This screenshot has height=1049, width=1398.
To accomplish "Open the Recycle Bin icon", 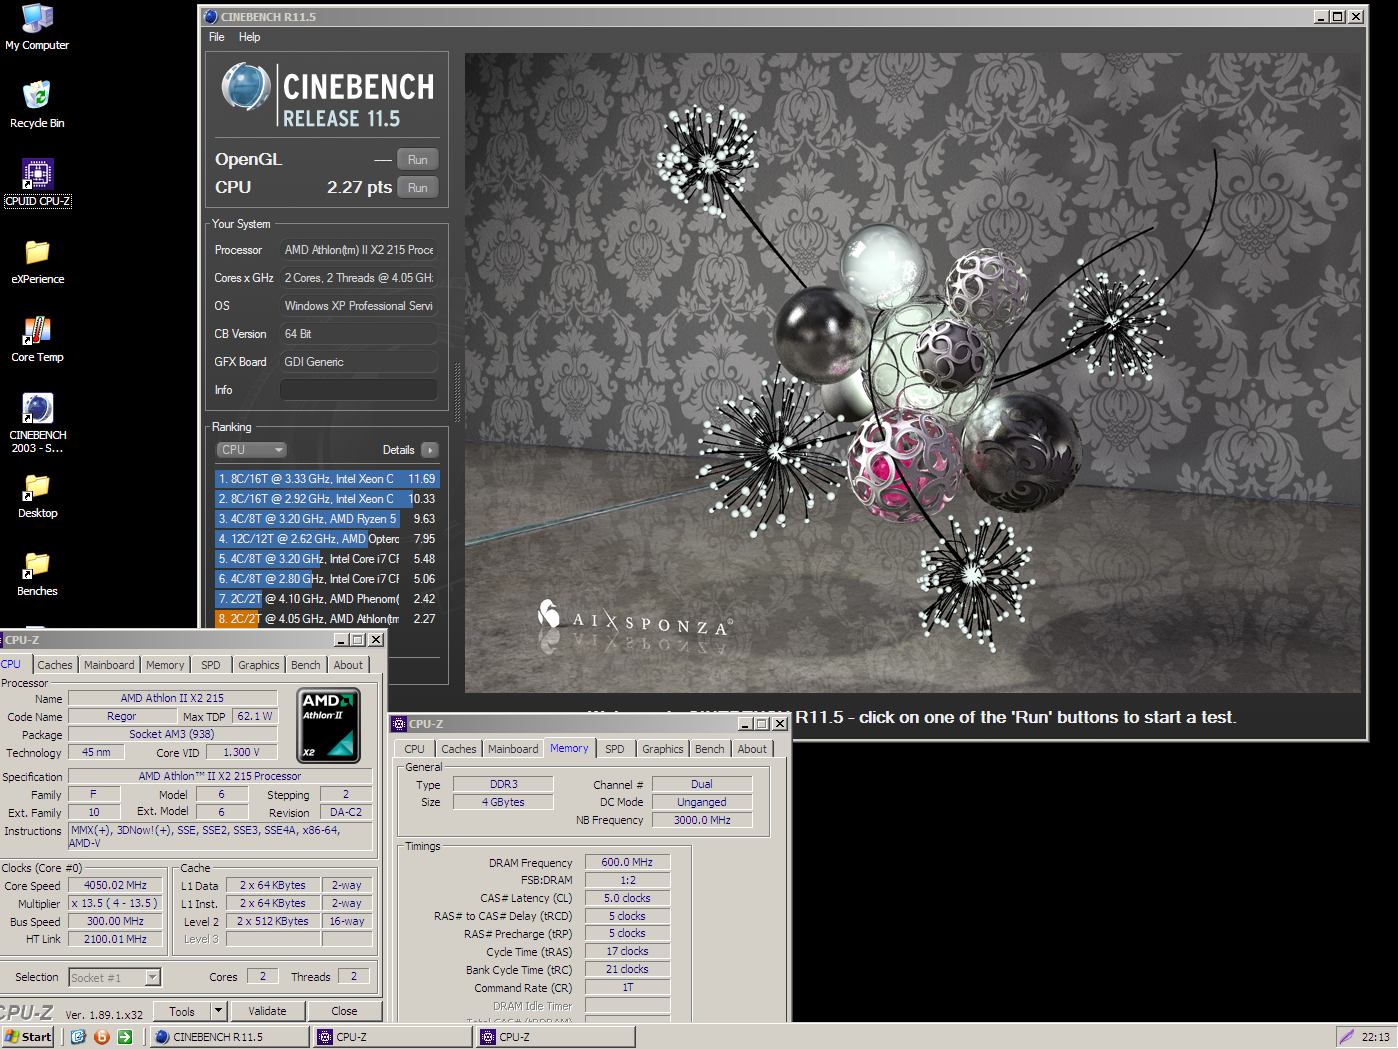I will 37,105.
